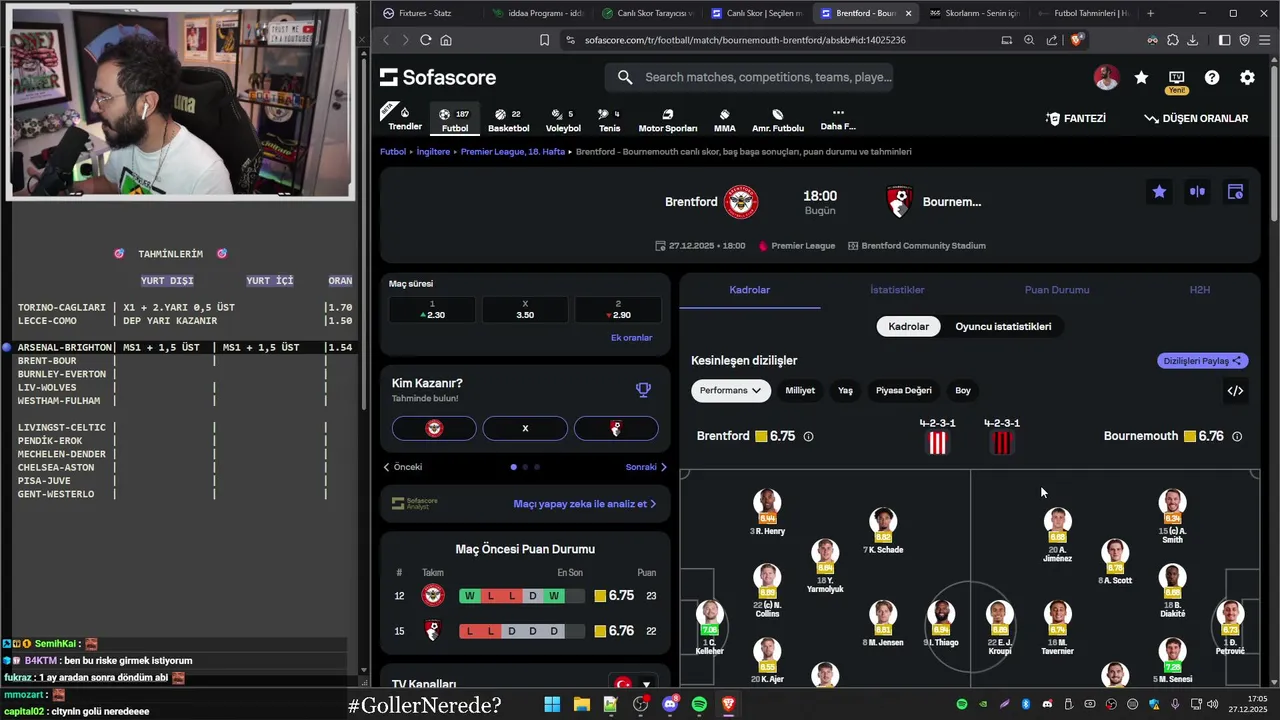Focus the Search matches input field
The image size is (1280, 720).
749,77
